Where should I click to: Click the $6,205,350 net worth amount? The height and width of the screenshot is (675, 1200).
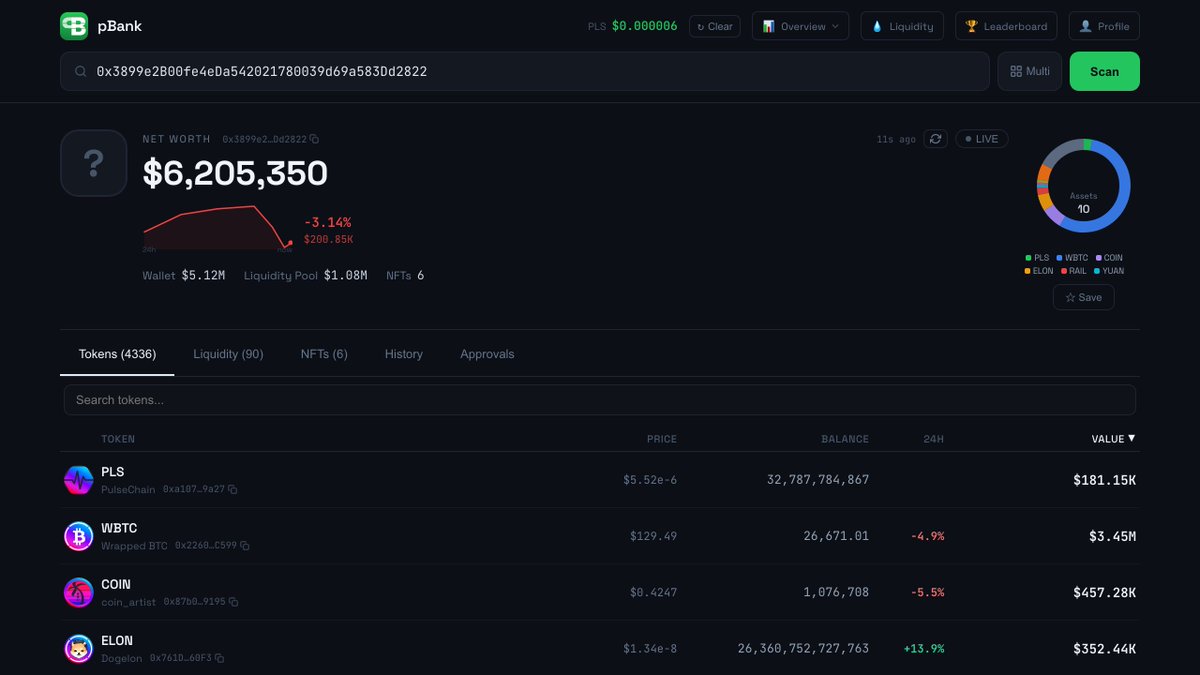235,173
